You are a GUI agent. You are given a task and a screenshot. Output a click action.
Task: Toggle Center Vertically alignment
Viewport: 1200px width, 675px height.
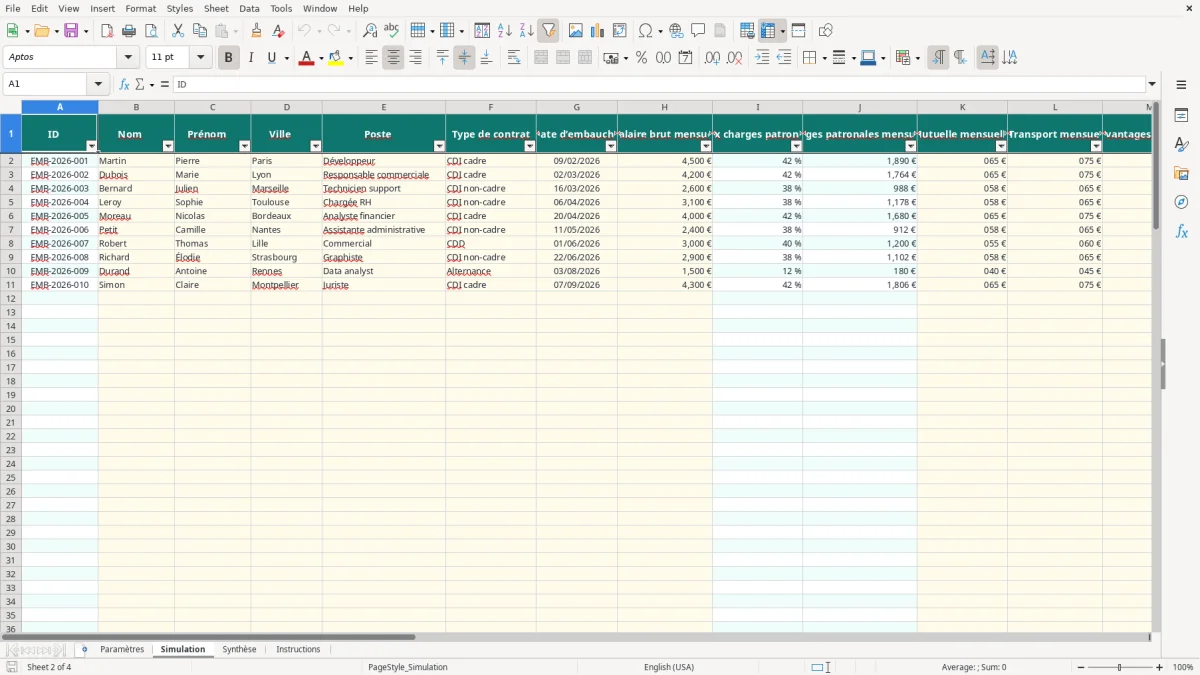(x=464, y=58)
